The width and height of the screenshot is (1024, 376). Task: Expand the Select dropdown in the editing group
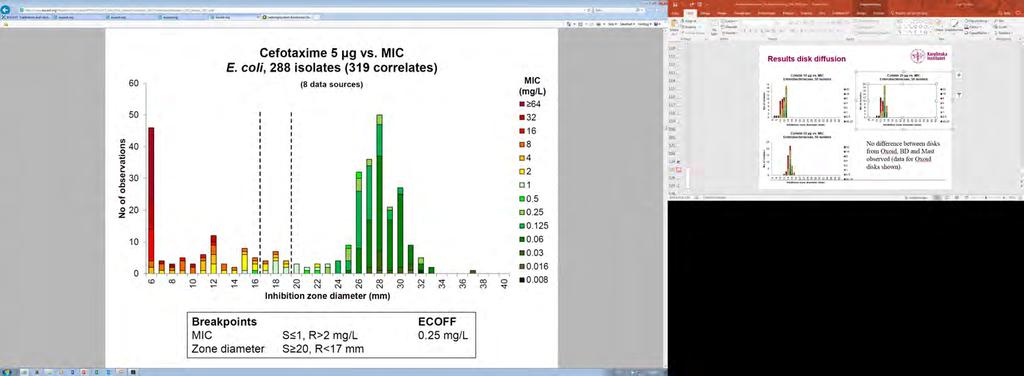(1002, 32)
